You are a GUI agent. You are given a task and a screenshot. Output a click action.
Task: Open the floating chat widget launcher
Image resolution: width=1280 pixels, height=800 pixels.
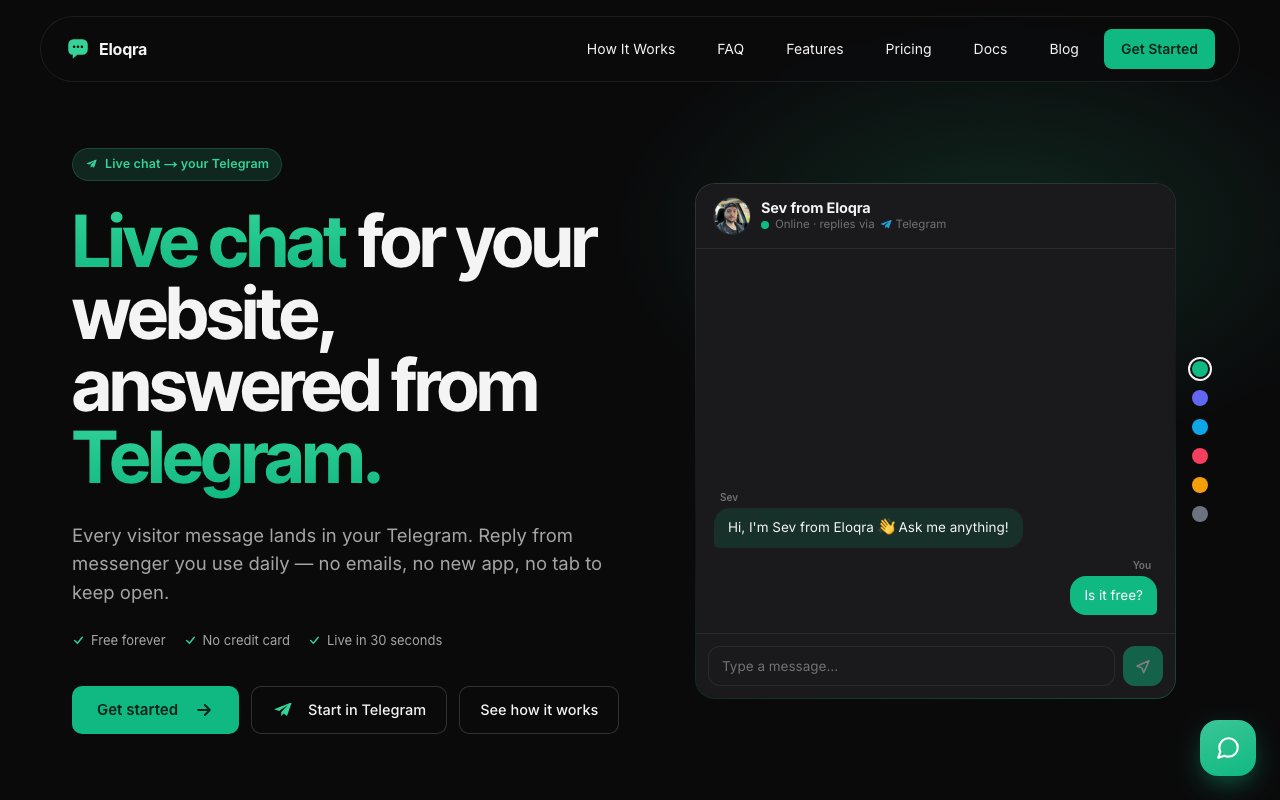pyautogui.click(x=1228, y=748)
